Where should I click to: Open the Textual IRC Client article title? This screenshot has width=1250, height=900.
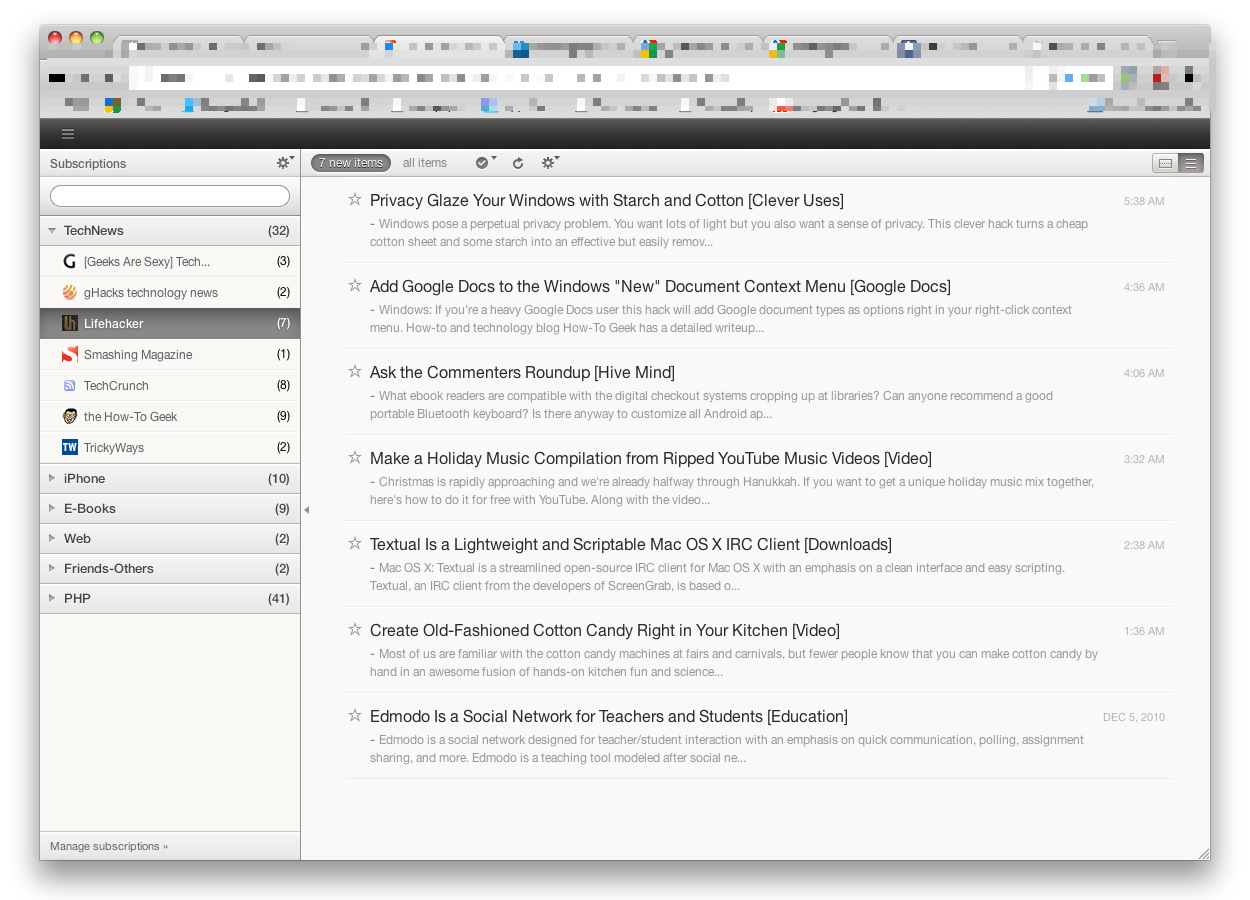pos(631,544)
